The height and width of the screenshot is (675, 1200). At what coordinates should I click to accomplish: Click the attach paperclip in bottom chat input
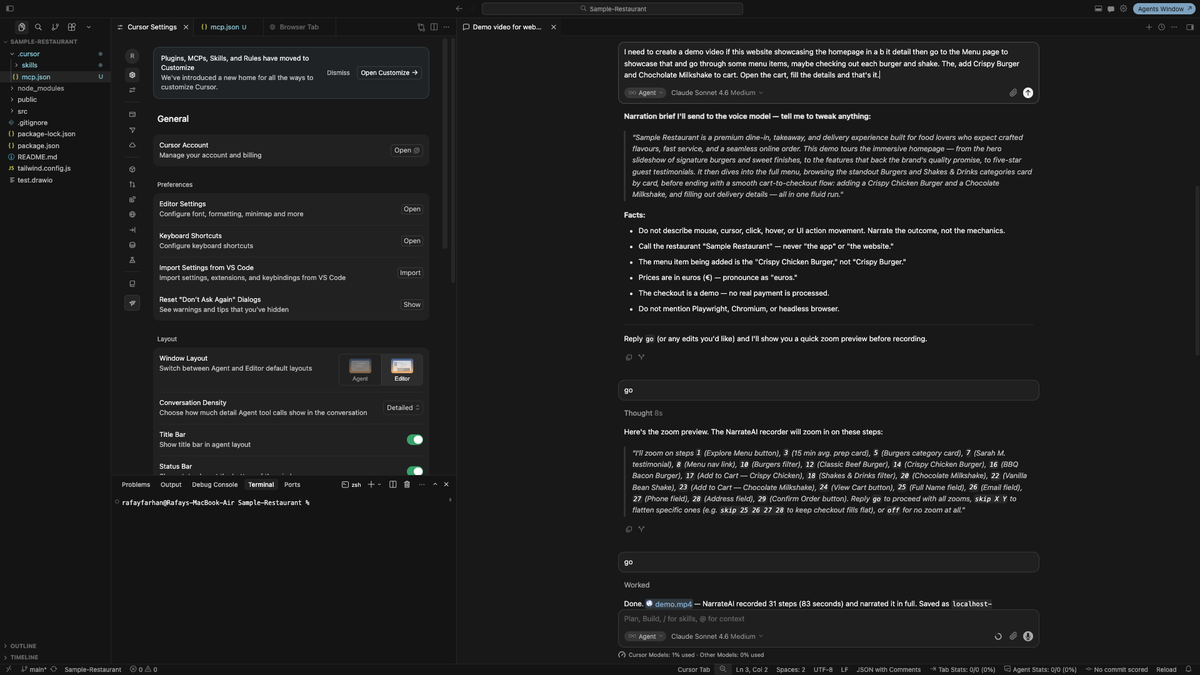pos(1013,636)
